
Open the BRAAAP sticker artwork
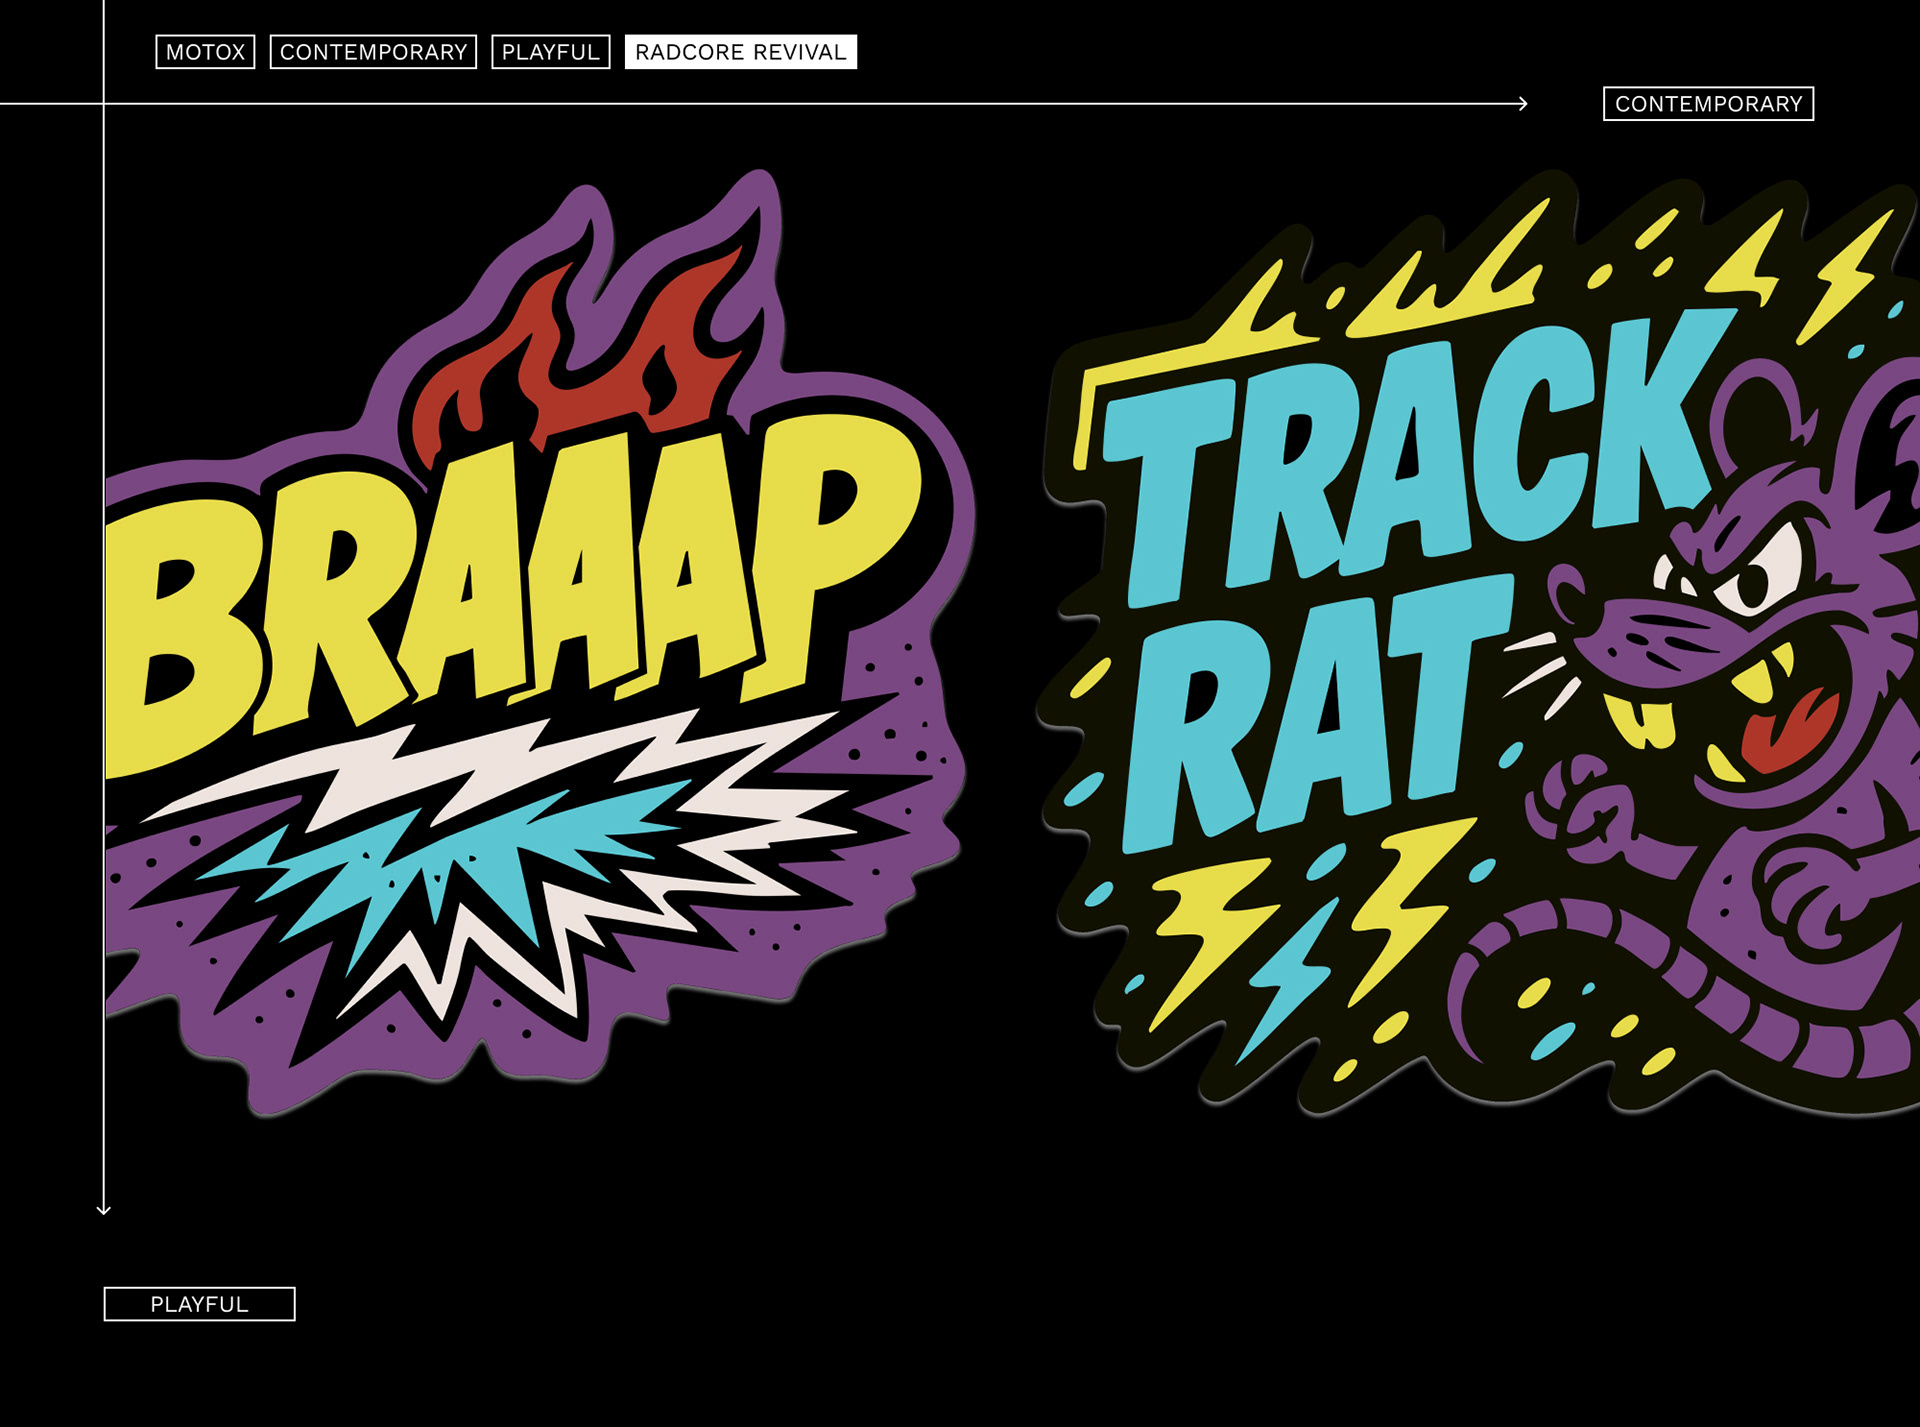click(x=540, y=642)
